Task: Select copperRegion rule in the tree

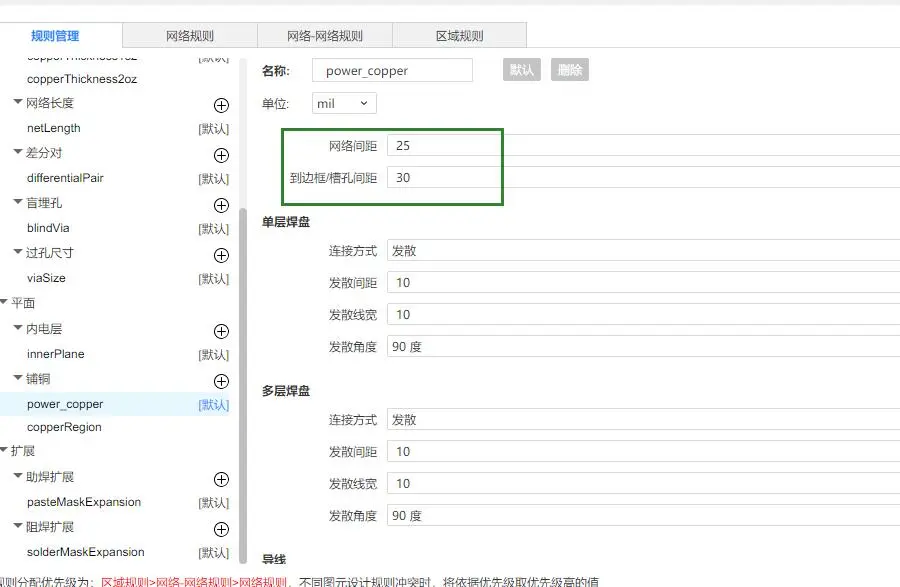Action: [x=64, y=427]
